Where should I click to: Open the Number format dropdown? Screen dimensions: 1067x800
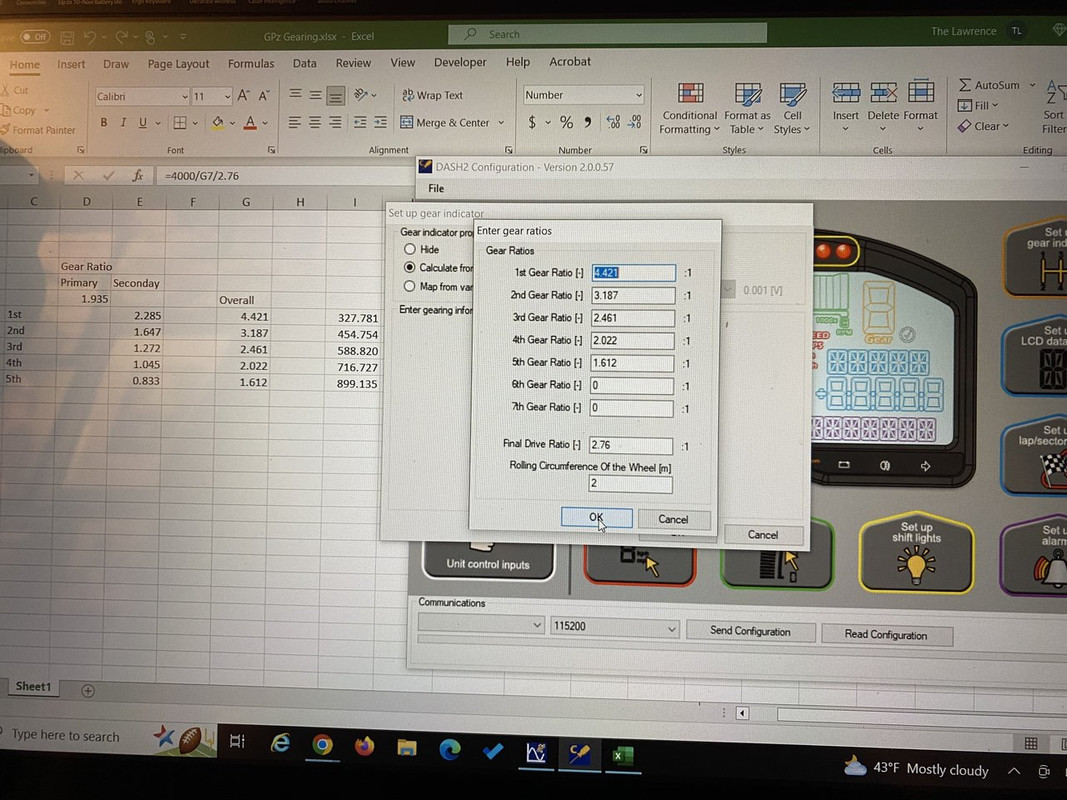coord(638,95)
